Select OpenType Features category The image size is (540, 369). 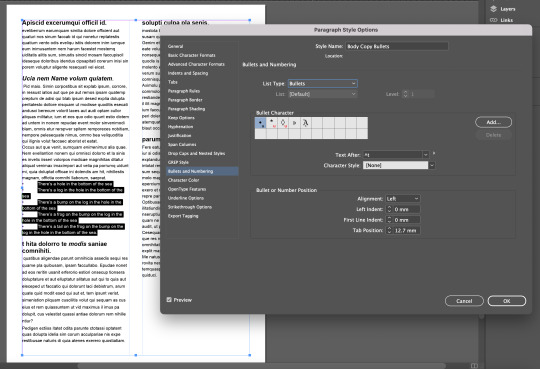tap(187, 189)
